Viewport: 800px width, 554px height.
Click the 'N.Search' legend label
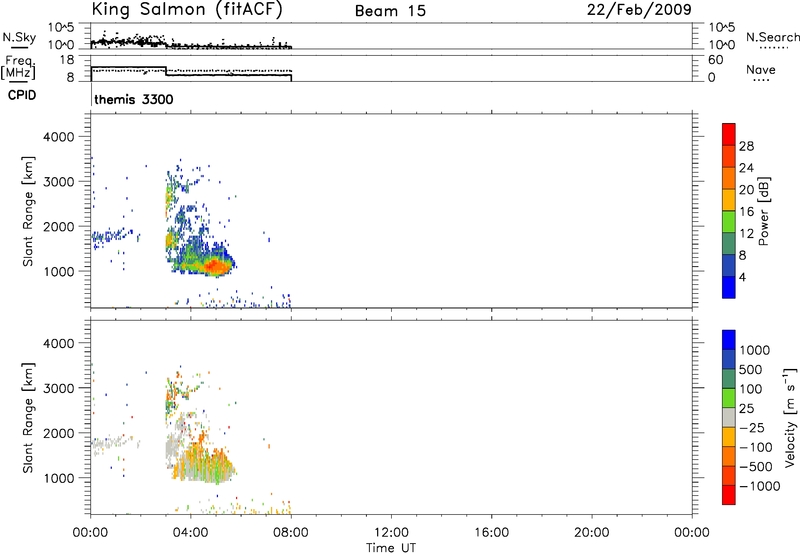coord(773,37)
